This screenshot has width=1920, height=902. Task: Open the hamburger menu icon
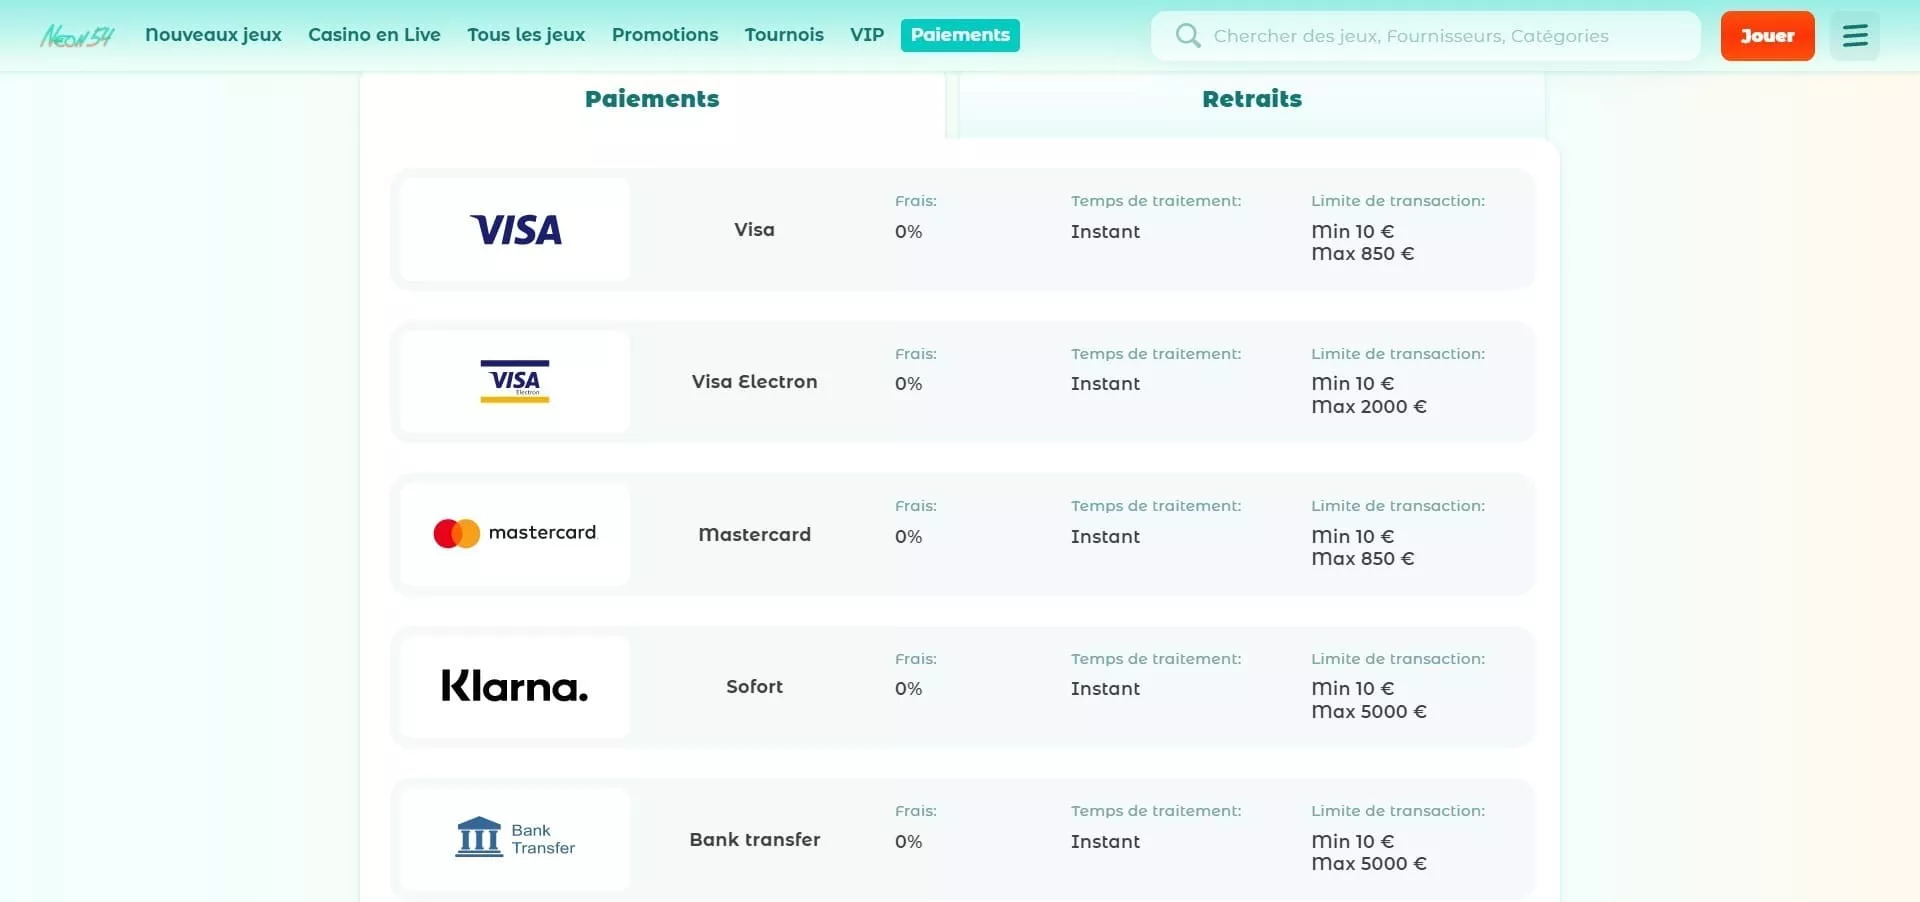[1855, 36]
